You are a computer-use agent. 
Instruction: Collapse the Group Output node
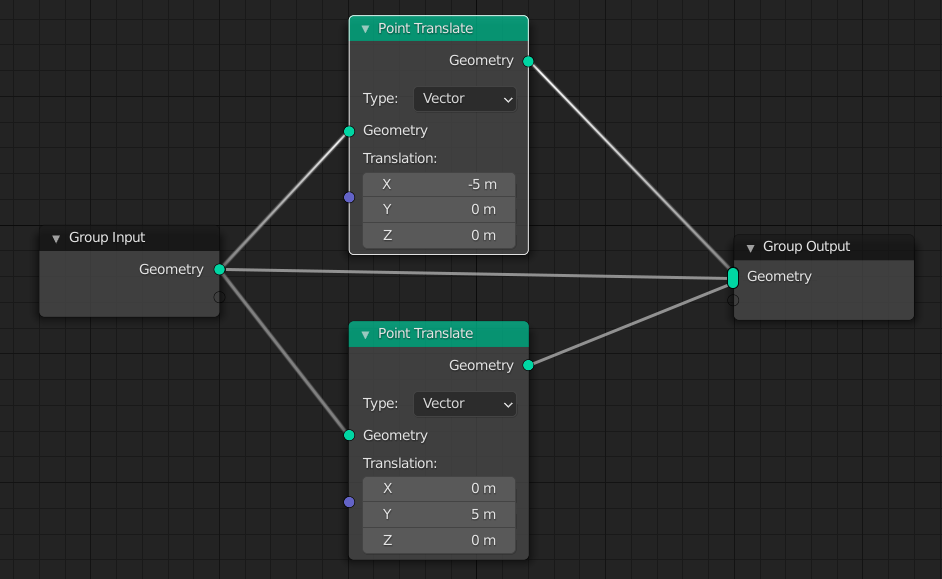pyautogui.click(x=750, y=247)
